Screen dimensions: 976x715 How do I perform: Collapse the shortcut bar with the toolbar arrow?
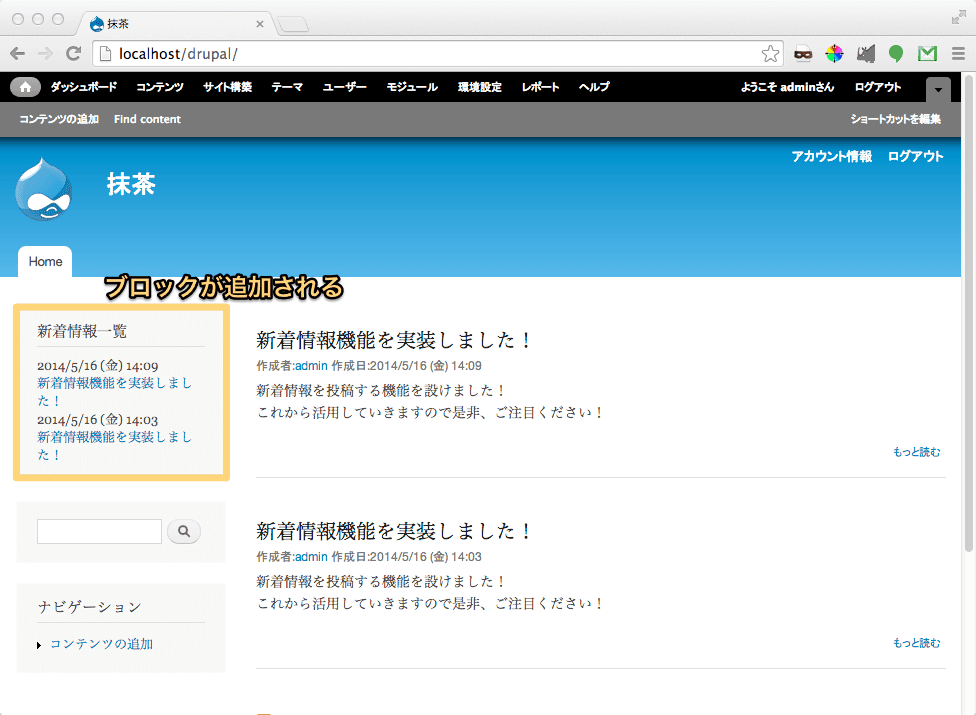(x=938, y=90)
